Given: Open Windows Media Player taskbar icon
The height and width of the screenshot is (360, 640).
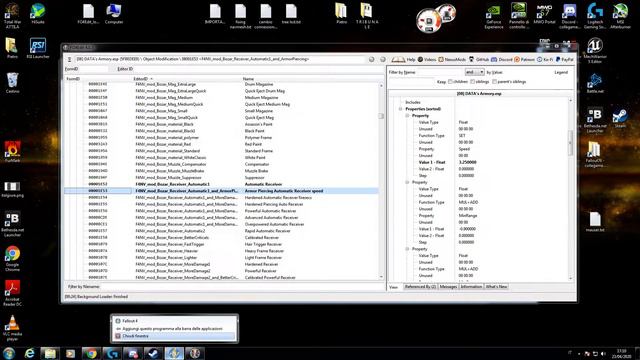Looking at the screenshot, I should (x=70, y=353).
